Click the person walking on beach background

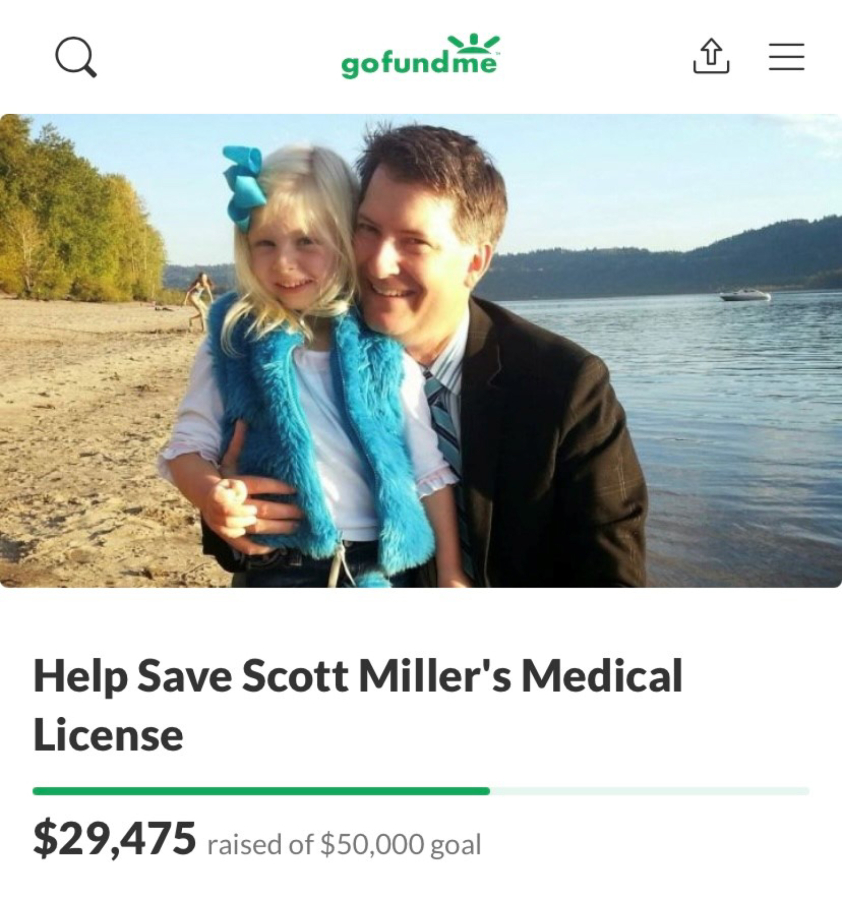[199, 300]
